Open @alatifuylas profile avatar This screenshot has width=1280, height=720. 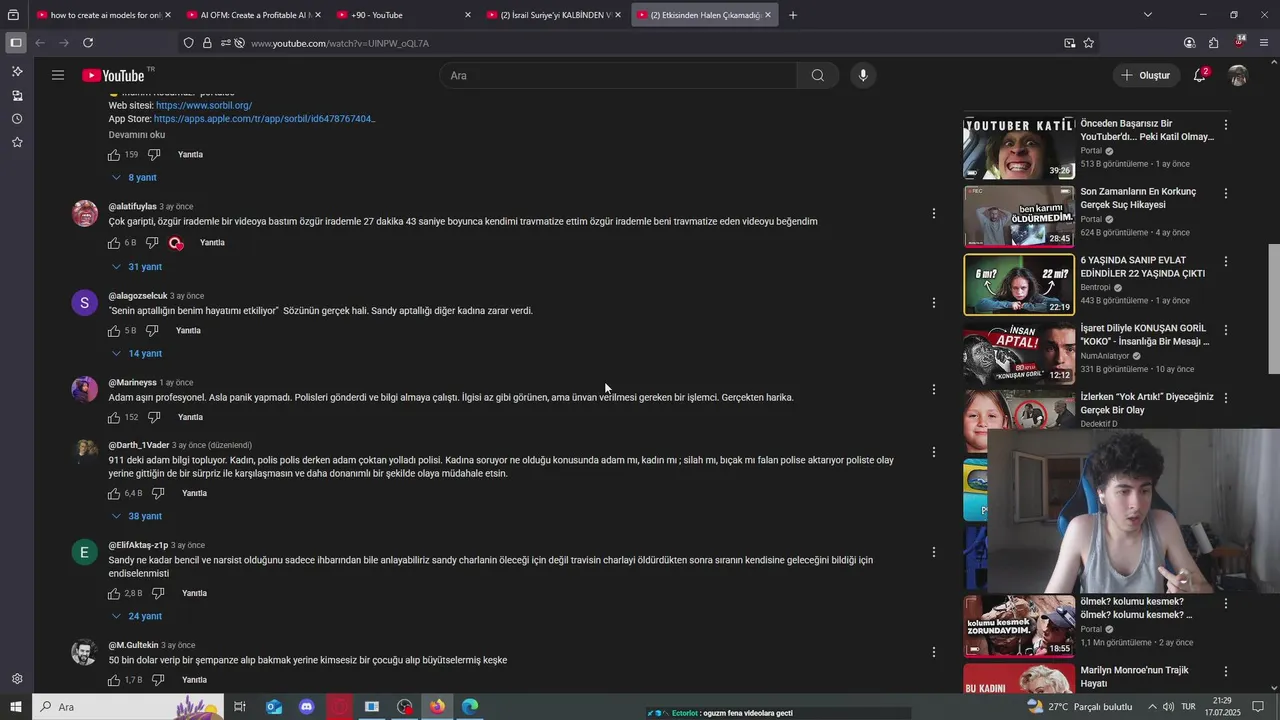coord(85,213)
